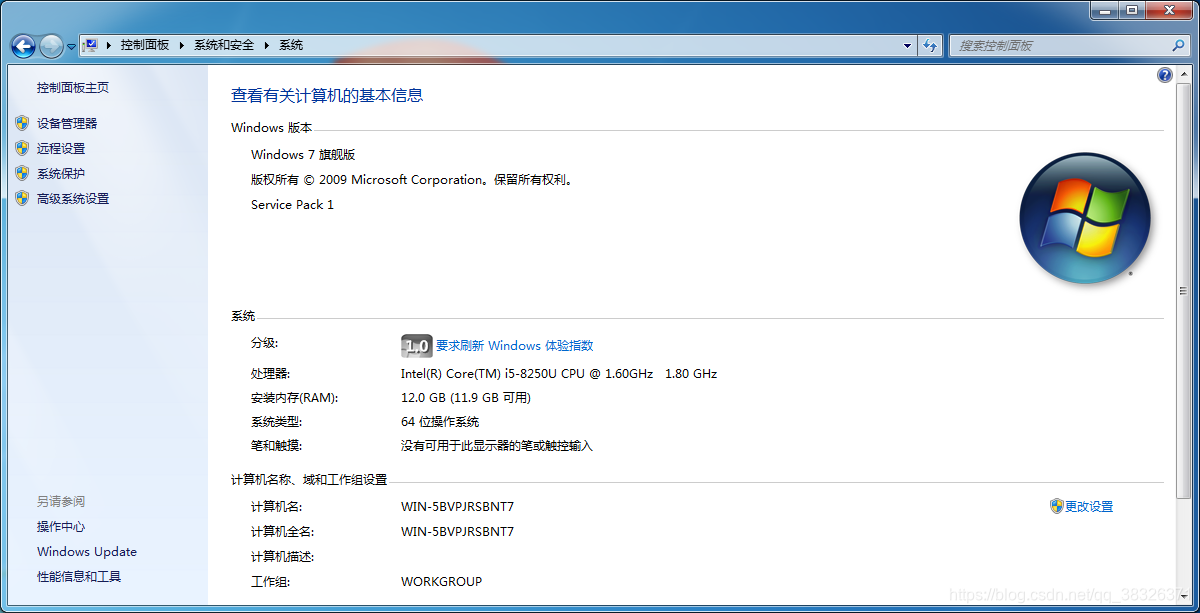Open 远程设置 from the sidebar
1200x613 pixels.
coord(61,148)
